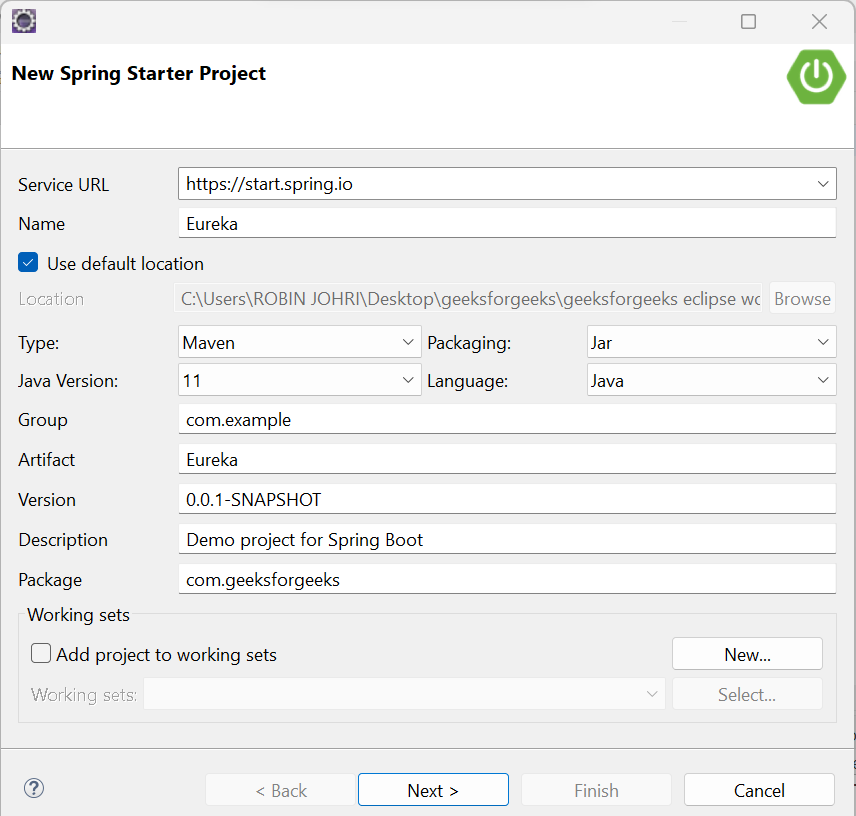Viewport: 856px width, 816px height.
Task: Focus the Description field Demo project text
Action: (x=507, y=539)
